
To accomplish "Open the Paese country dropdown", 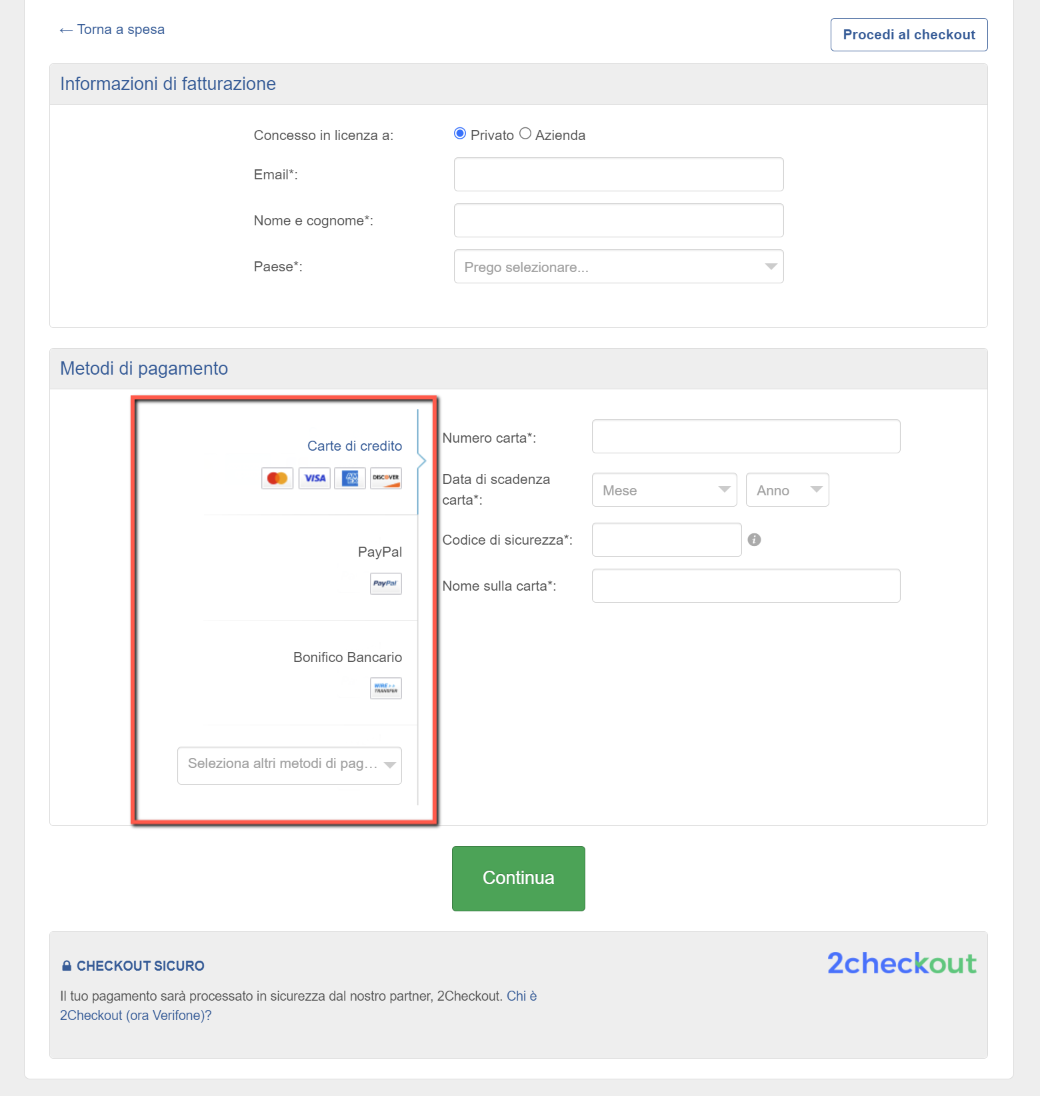I will (618, 266).
